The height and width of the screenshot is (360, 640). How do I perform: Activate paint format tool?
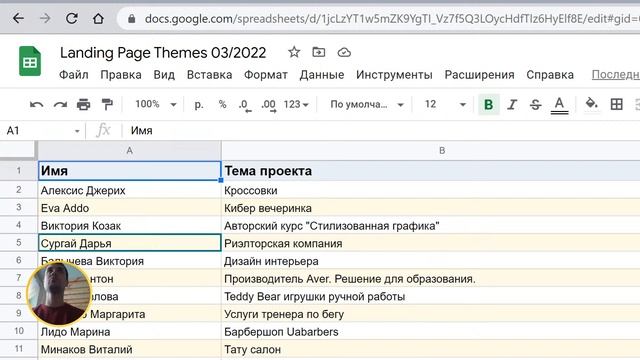click(107, 105)
